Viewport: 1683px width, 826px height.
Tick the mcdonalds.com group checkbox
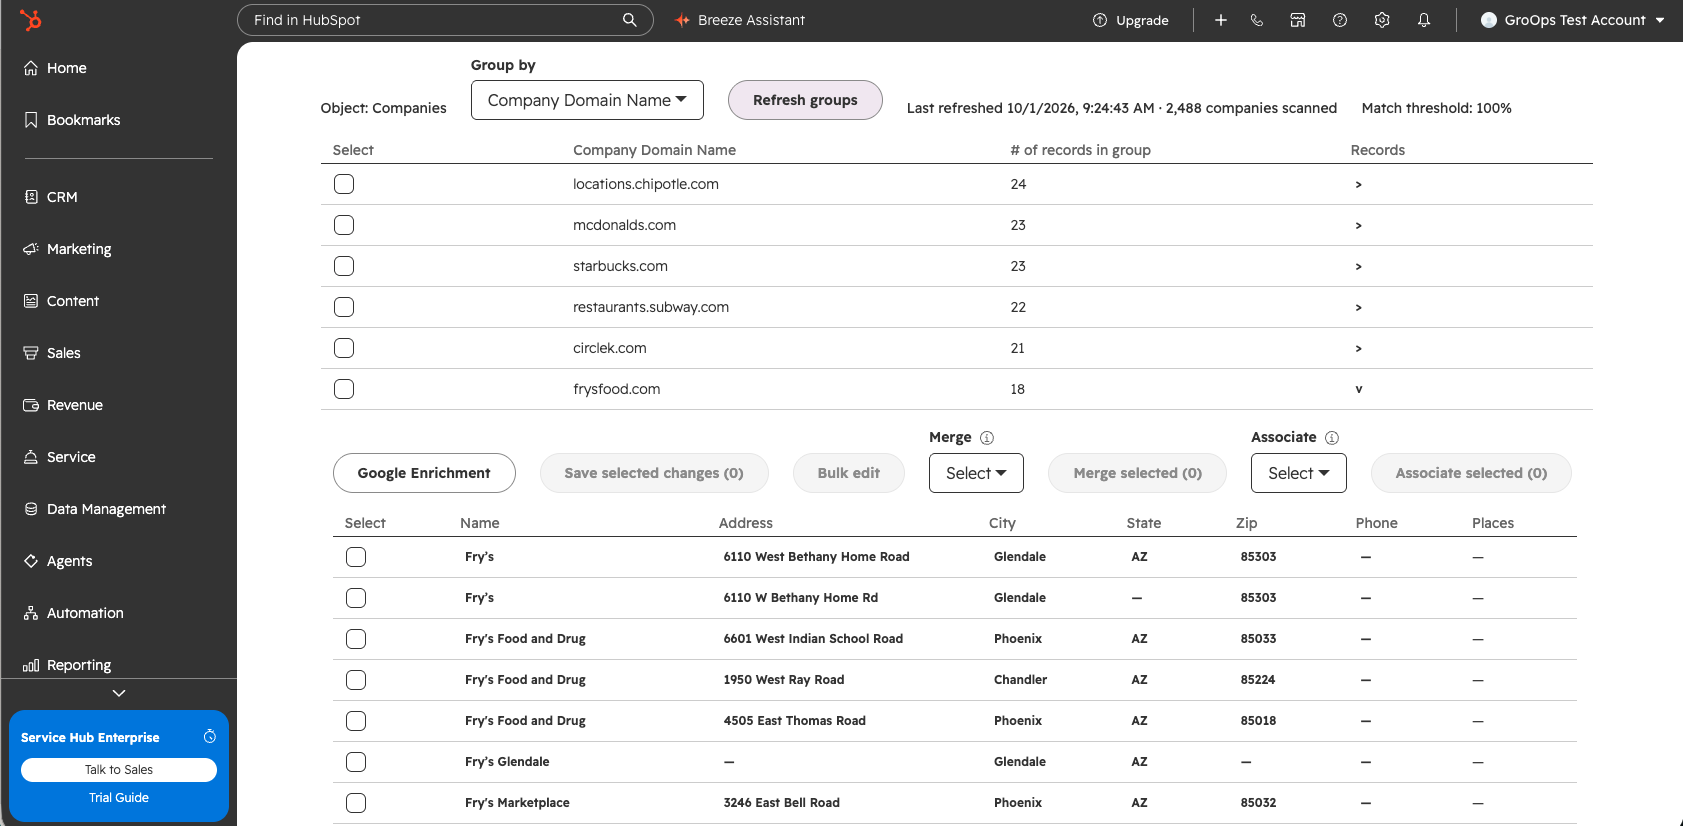click(344, 225)
